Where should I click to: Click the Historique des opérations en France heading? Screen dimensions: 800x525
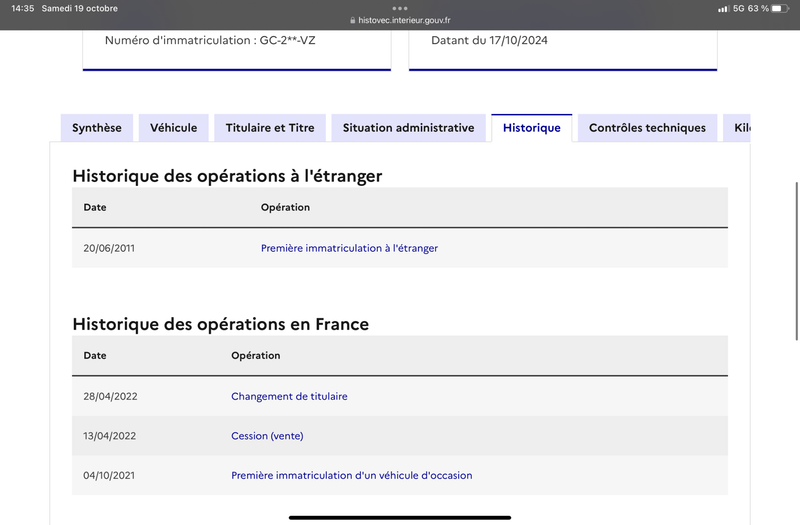(220, 324)
